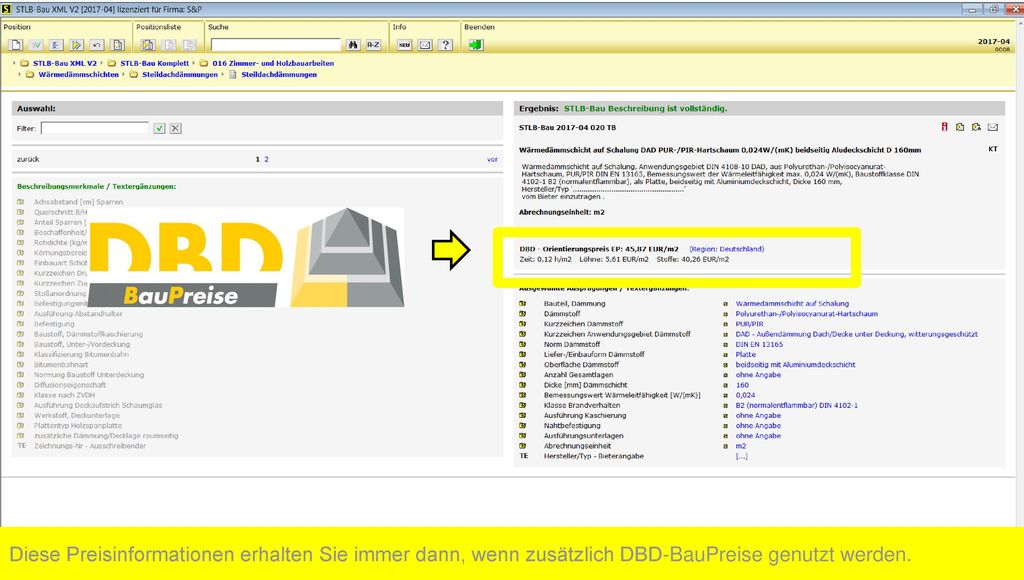Screen dimensions: 1024x580
Task: Open 016 Zimmer- und Holzbauarbeiten breadcrumb
Action: (273, 63)
